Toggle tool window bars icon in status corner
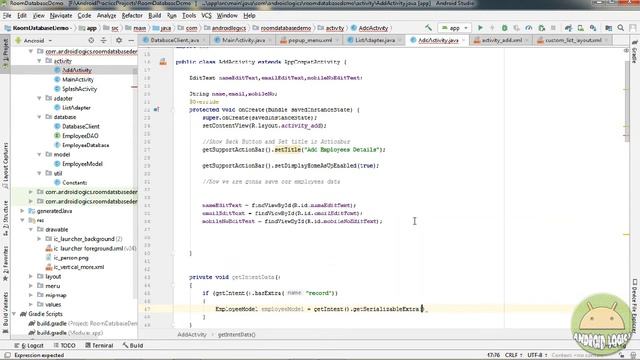Image resolution: width=640 pixels, height=360 pixels. tap(7, 356)
